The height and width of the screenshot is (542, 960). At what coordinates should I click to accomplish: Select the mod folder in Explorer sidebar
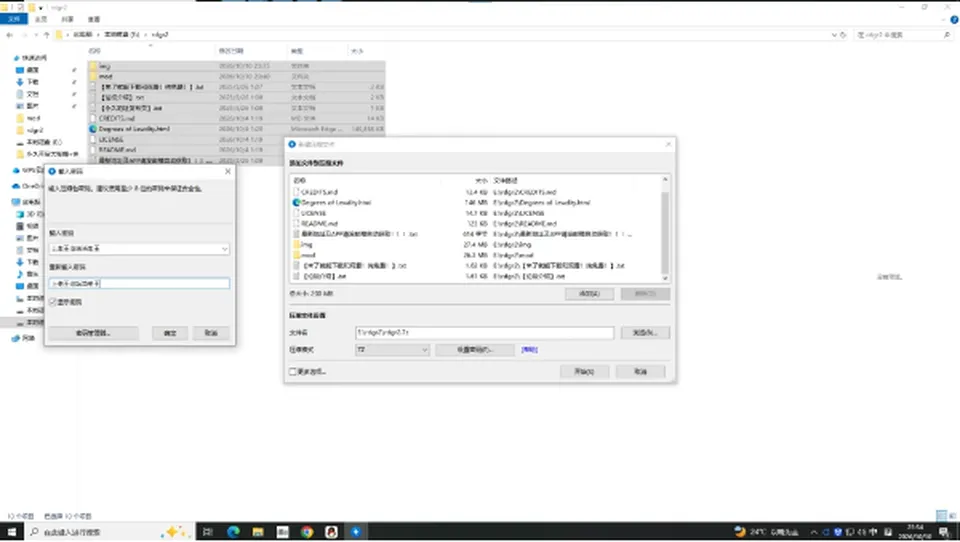(x=34, y=118)
